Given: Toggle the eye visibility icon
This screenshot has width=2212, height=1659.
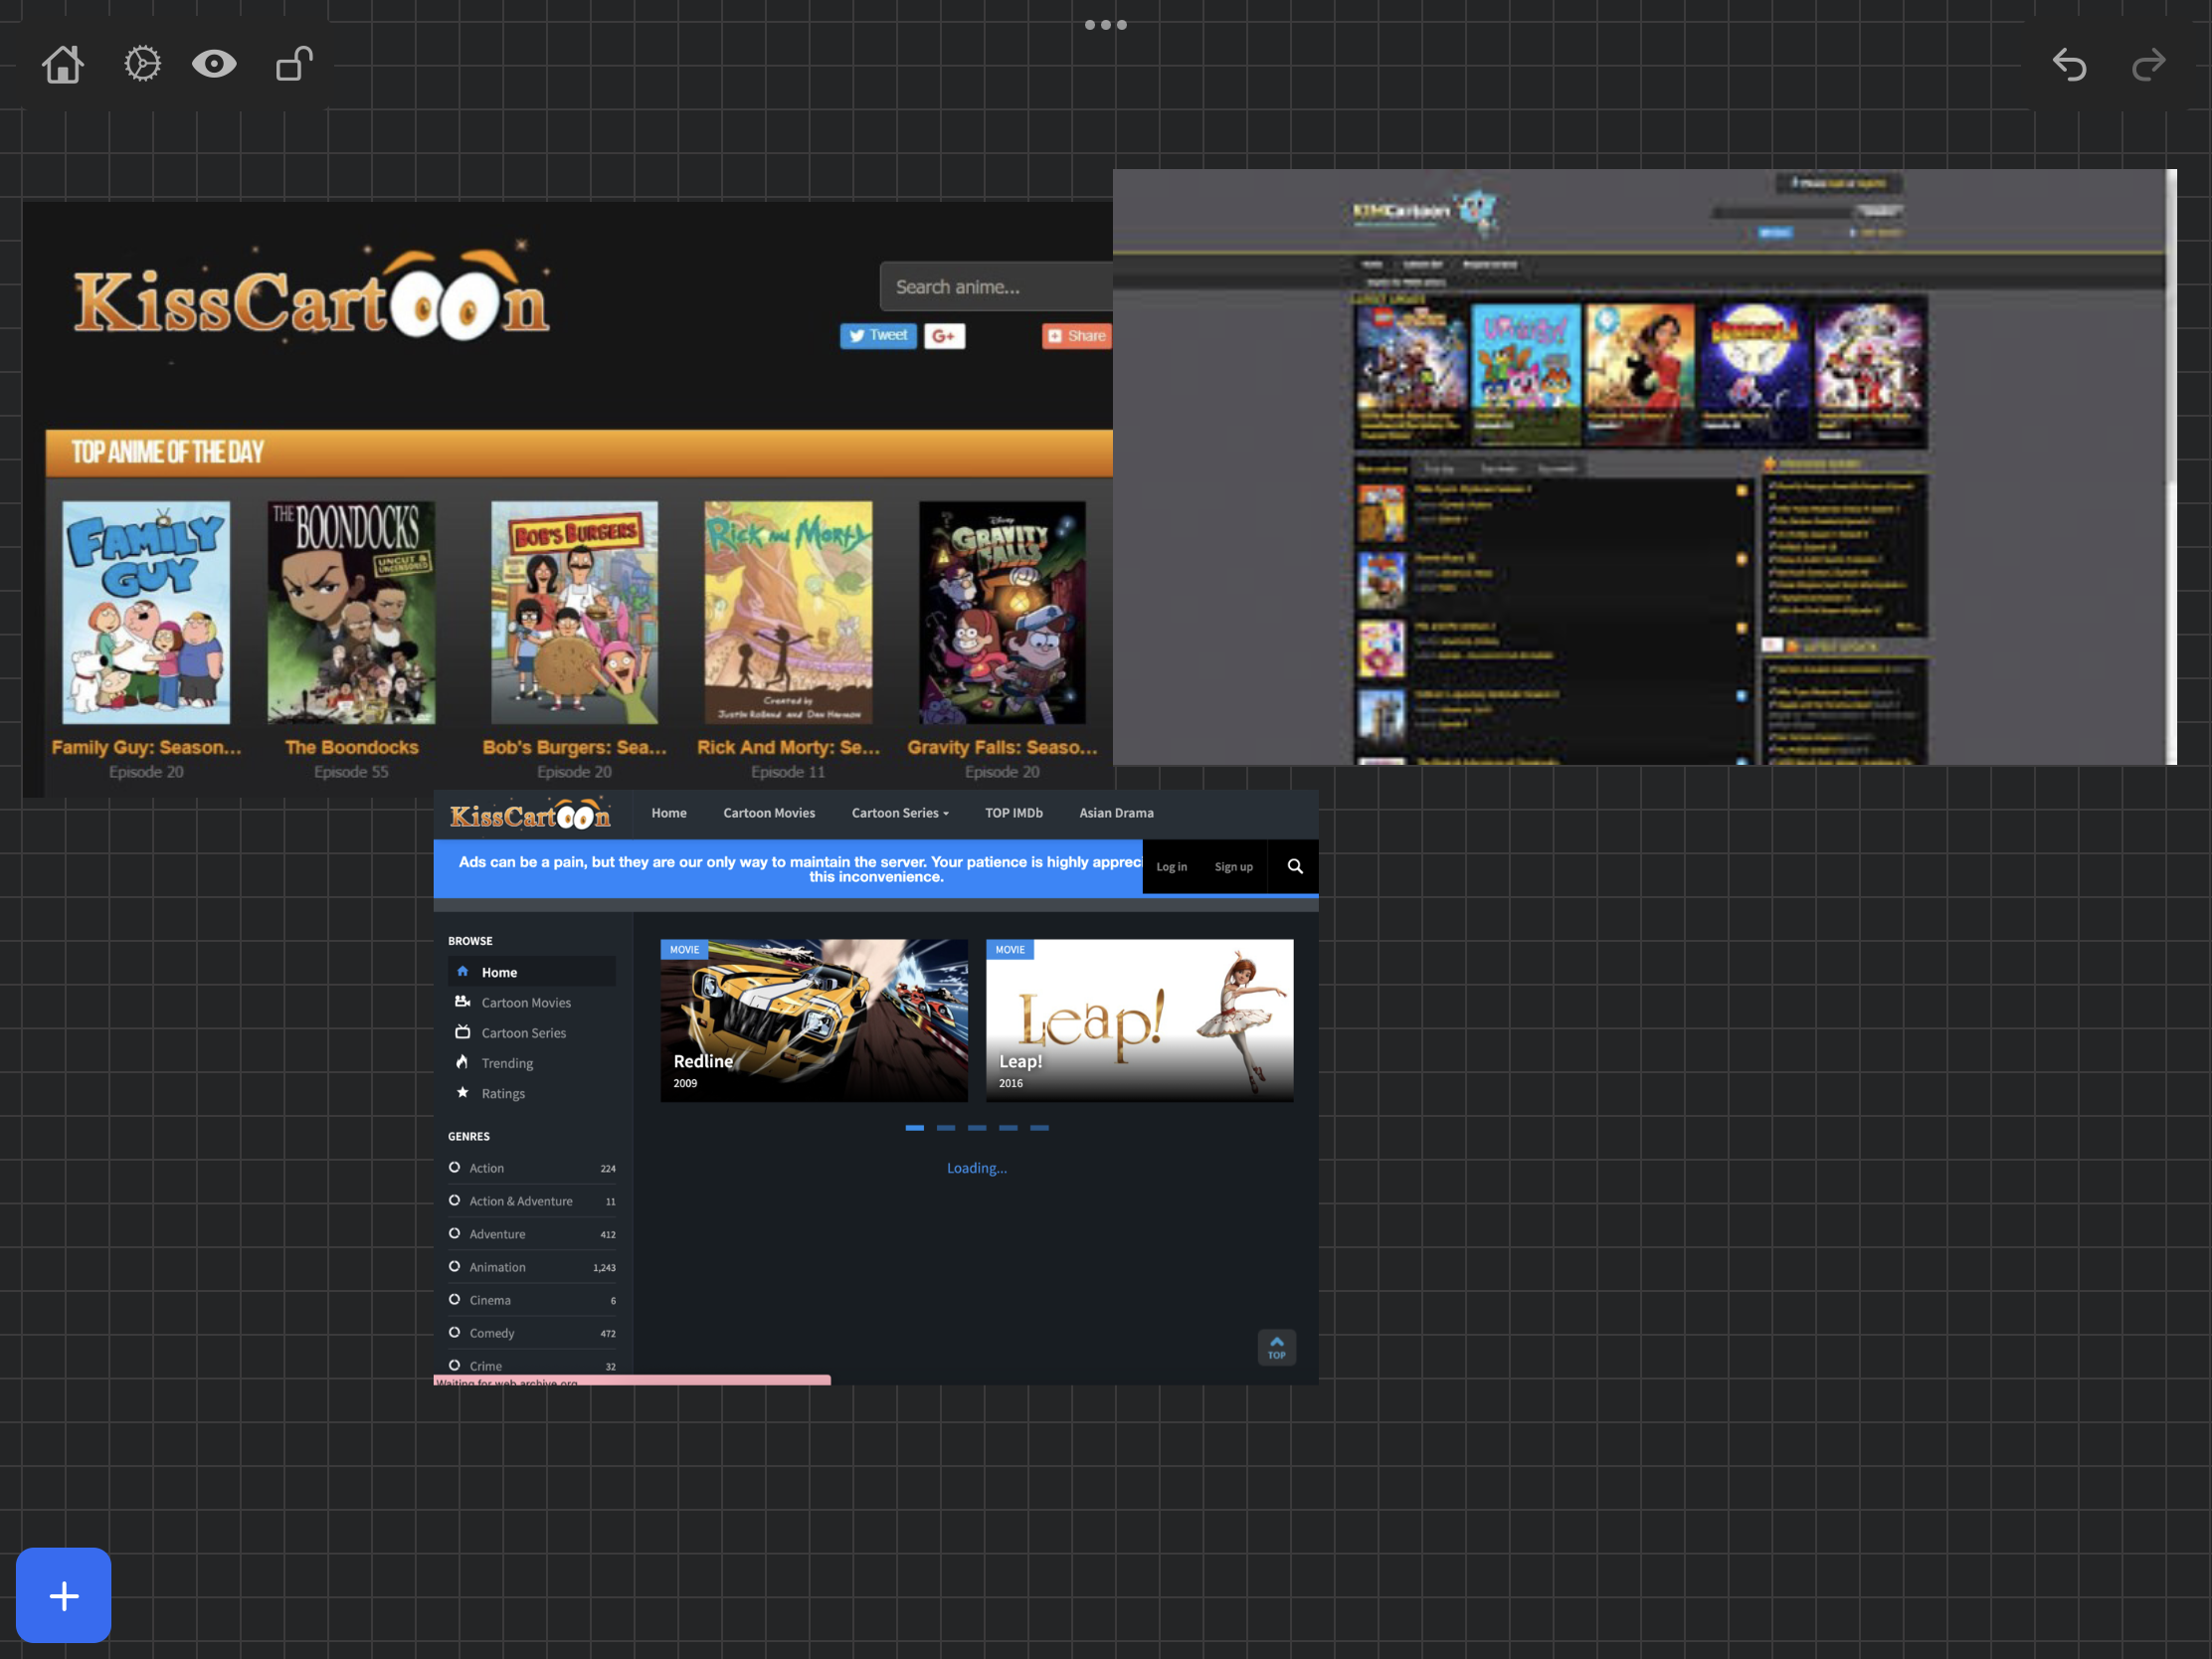Looking at the screenshot, I should 214,64.
